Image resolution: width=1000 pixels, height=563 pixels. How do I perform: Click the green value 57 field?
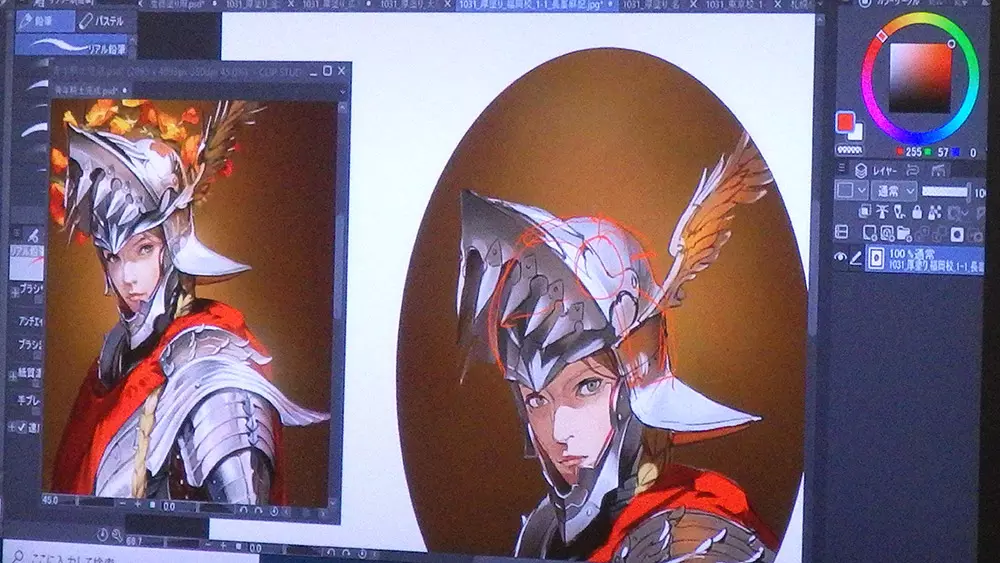tap(943, 152)
